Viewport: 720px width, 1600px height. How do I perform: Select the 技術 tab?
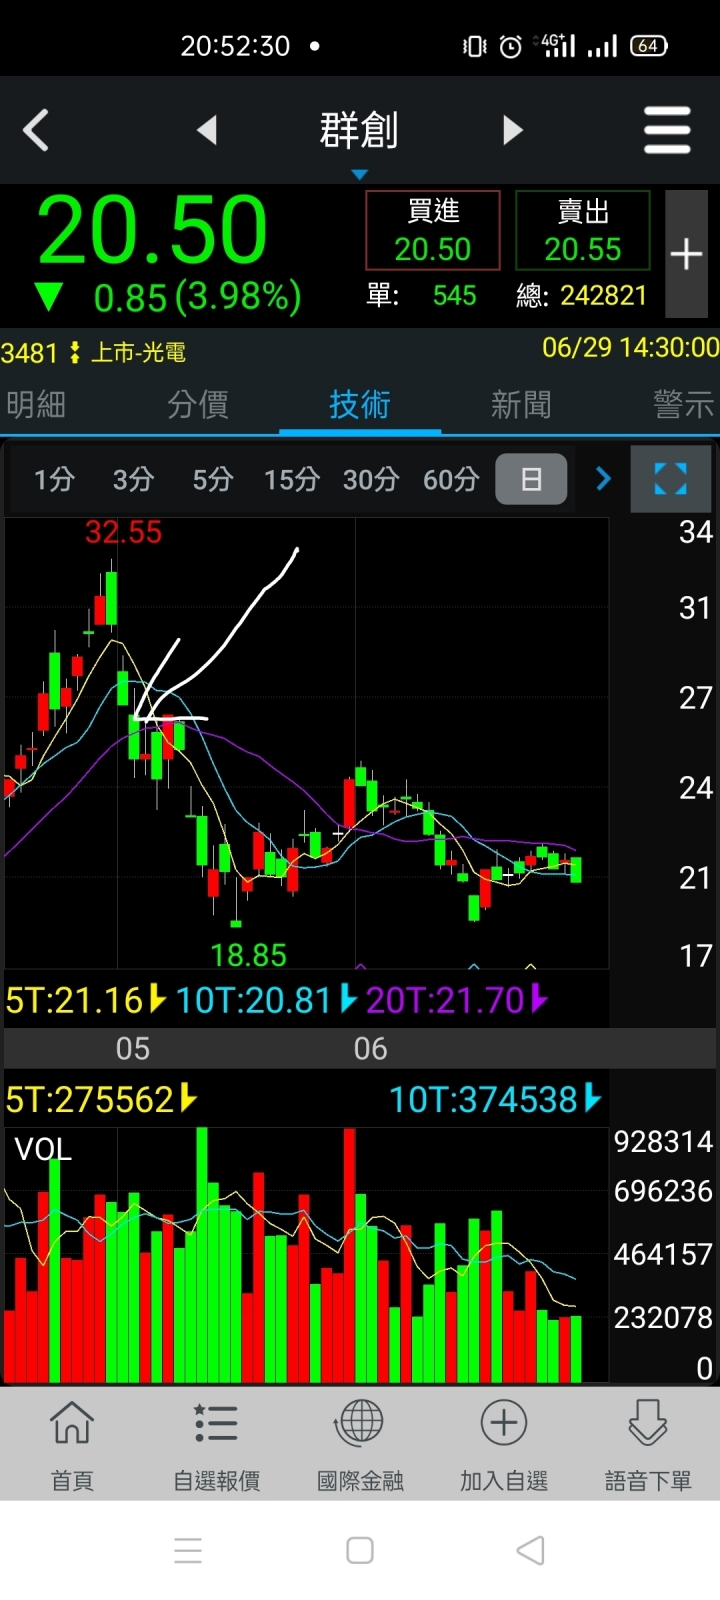point(360,404)
